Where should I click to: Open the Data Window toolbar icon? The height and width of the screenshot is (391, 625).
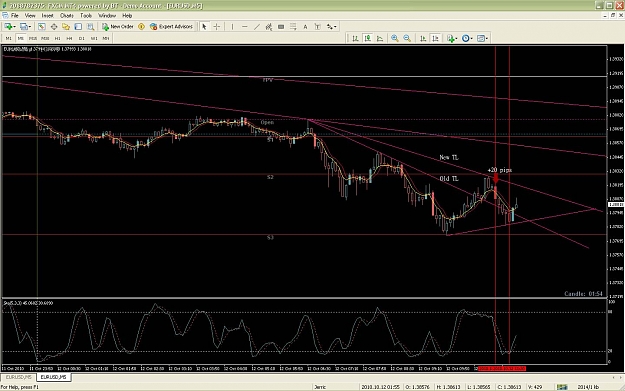[x=53, y=27]
